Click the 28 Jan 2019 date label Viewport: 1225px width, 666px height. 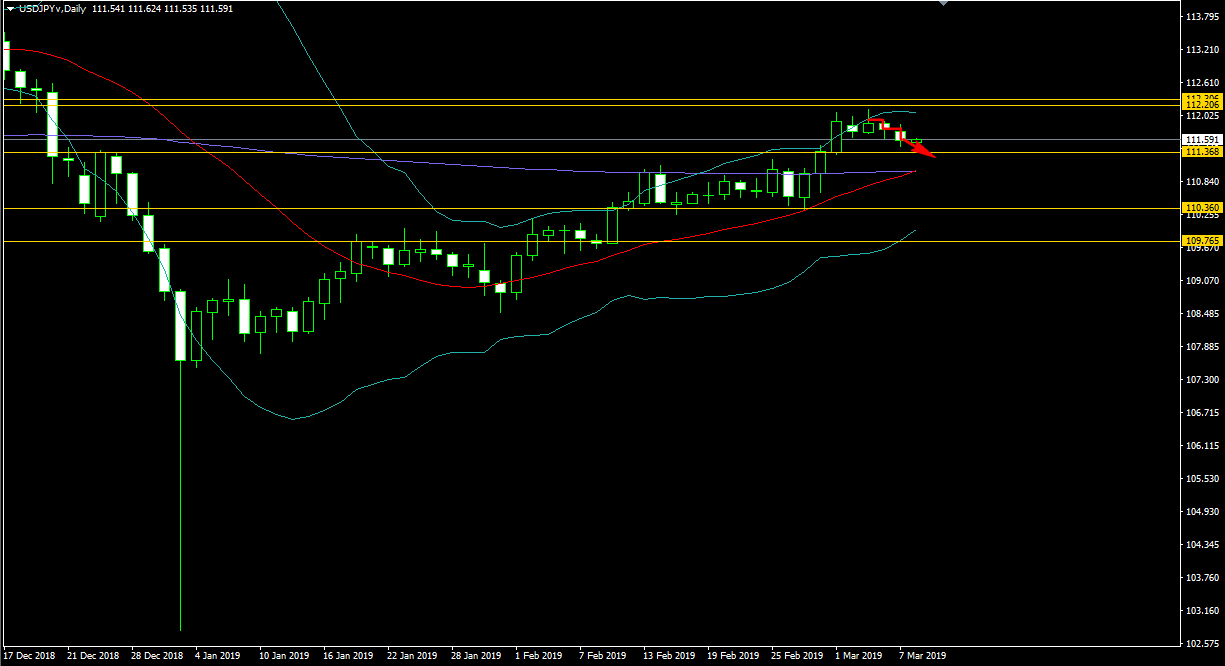pos(476,657)
